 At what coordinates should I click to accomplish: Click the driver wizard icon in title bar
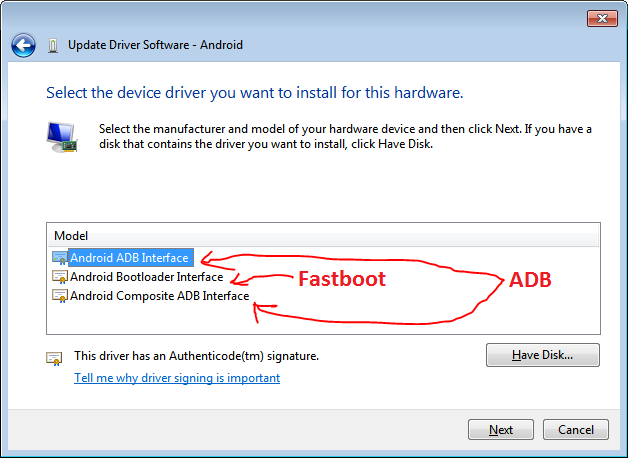click(52, 45)
